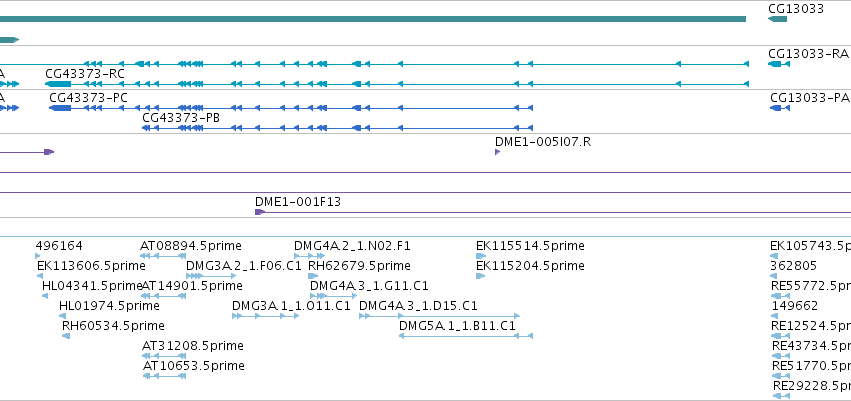Click the RH62679.5prime arrow glyph
Screen dimensions: 851x401
pyautogui.click(x=313, y=276)
